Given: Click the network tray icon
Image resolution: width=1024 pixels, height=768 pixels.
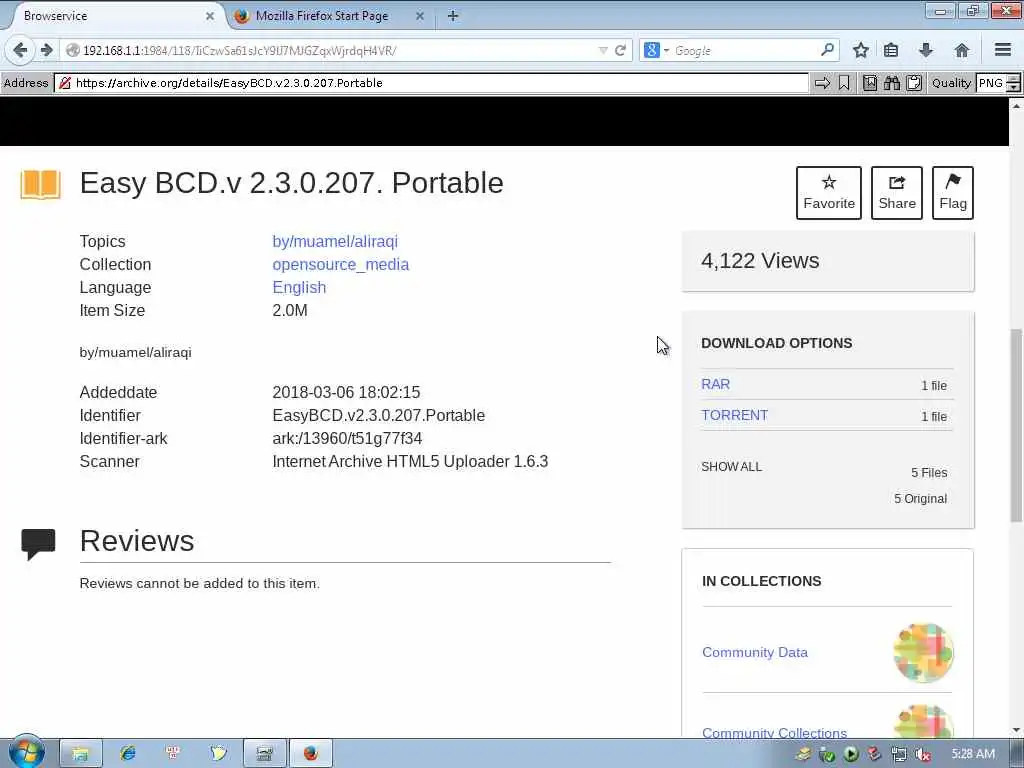Looking at the screenshot, I should pos(899,754).
